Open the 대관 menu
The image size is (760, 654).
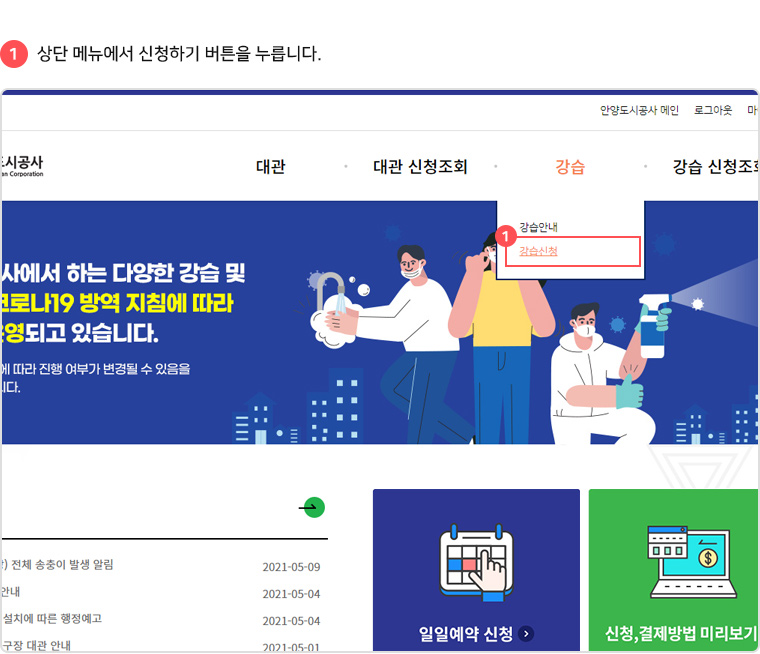pyautogui.click(x=270, y=167)
